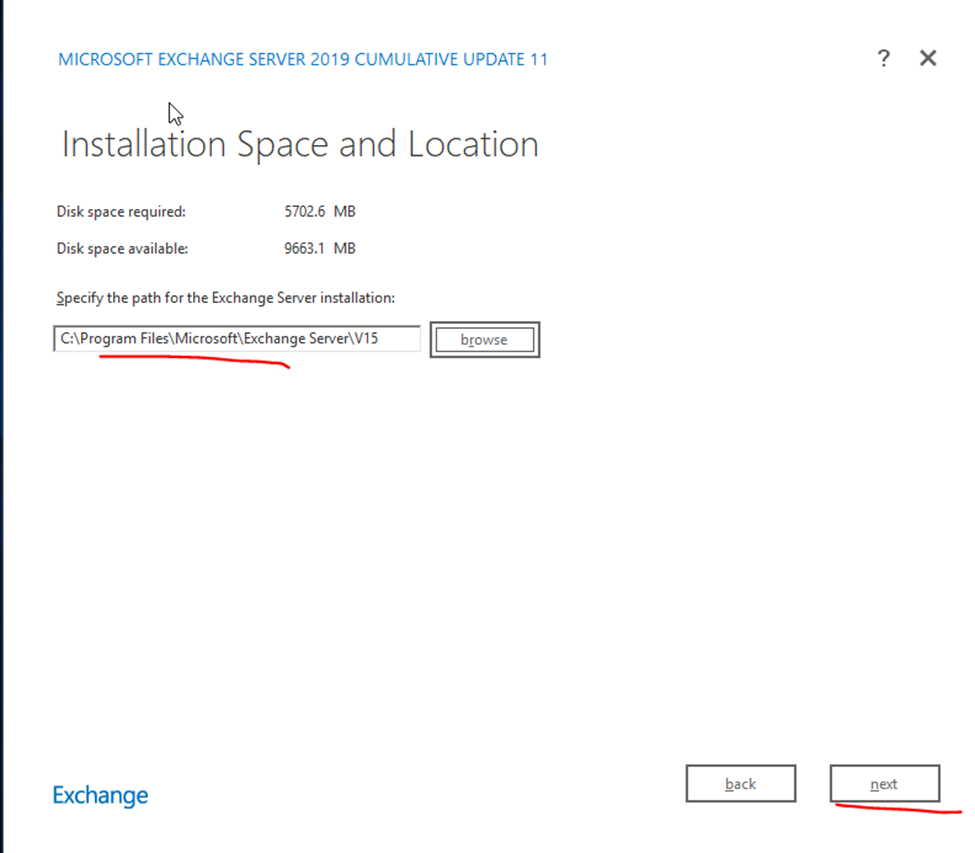Focus the installation path text field
975x853 pixels.
(237, 339)
